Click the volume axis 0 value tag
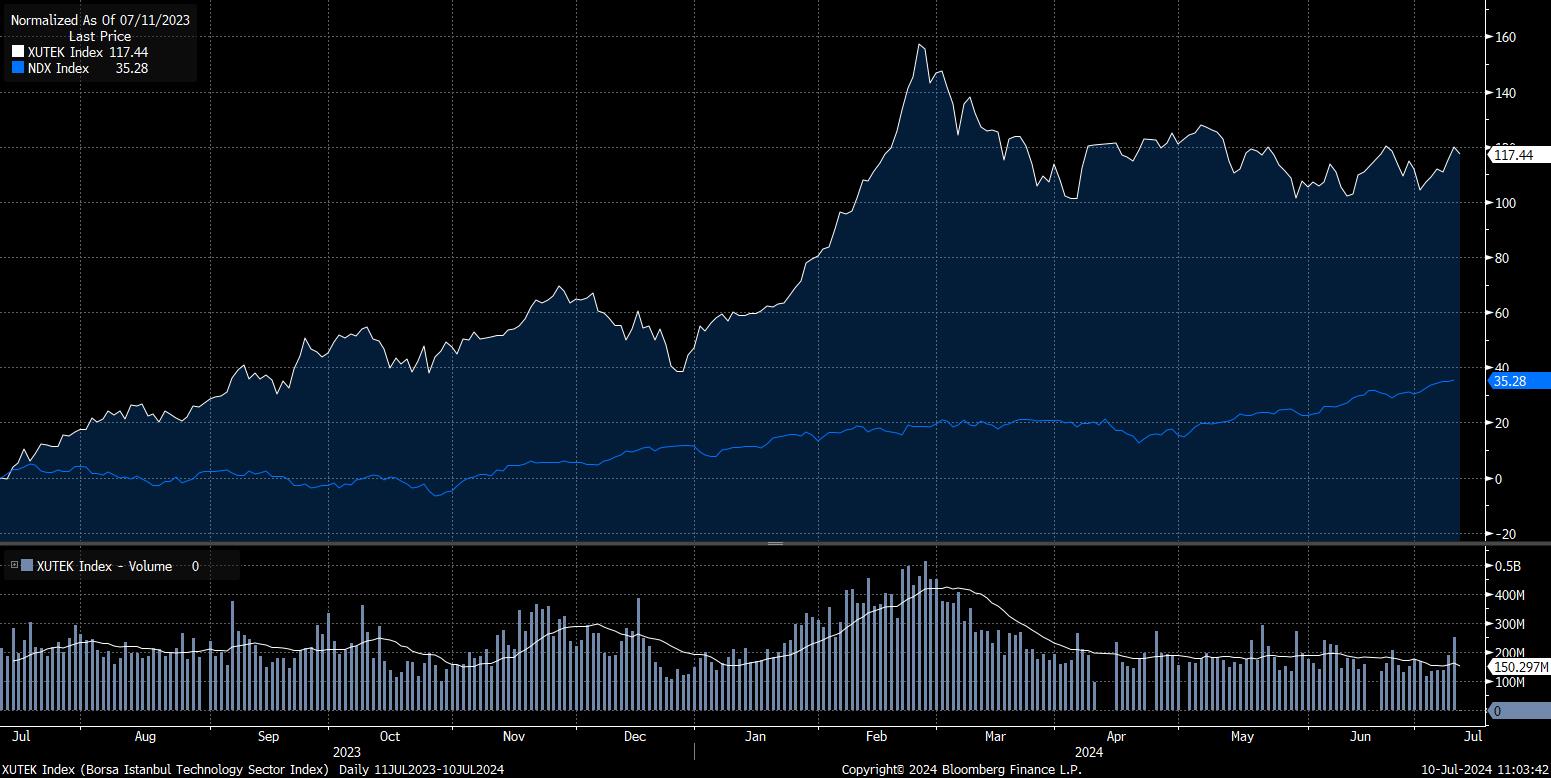The width and height of the screenshot is (1551, 778). pyautogui.click(x=1519, y=710)
